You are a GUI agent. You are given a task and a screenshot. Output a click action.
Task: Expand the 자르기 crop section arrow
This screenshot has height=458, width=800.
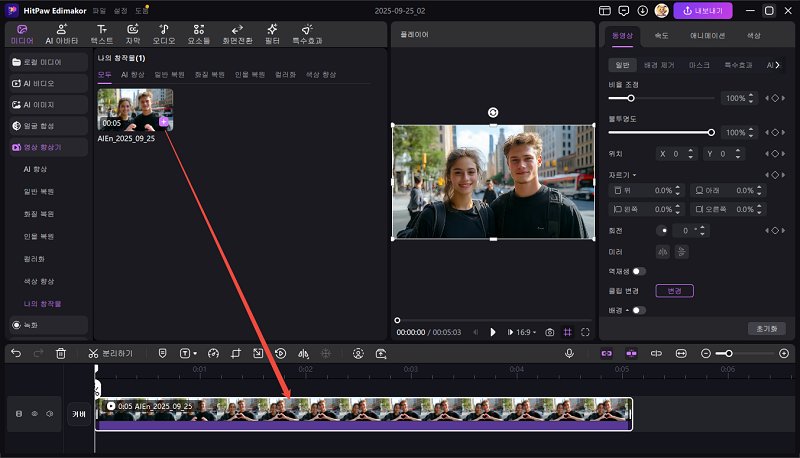(x=634, y=175)
